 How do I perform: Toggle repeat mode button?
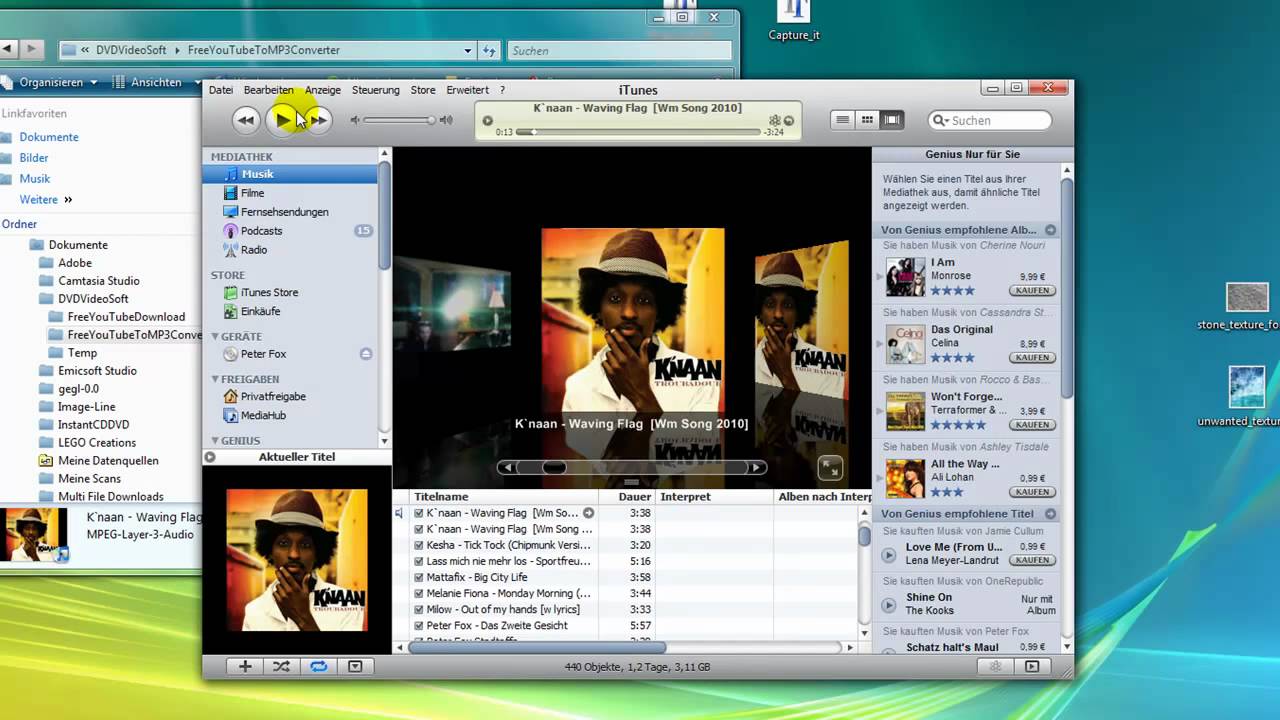(x=318, y=666)
